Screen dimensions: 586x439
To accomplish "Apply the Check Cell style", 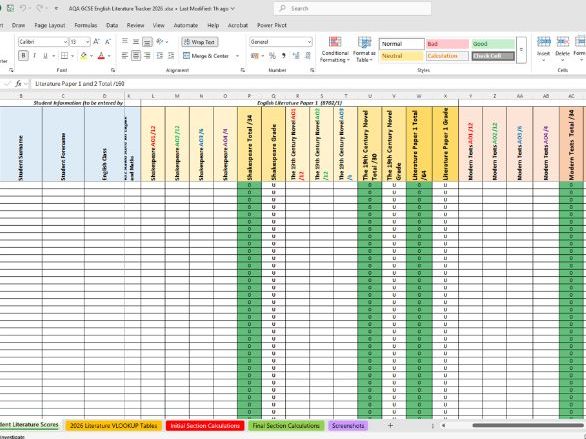I will click(493, 56).
